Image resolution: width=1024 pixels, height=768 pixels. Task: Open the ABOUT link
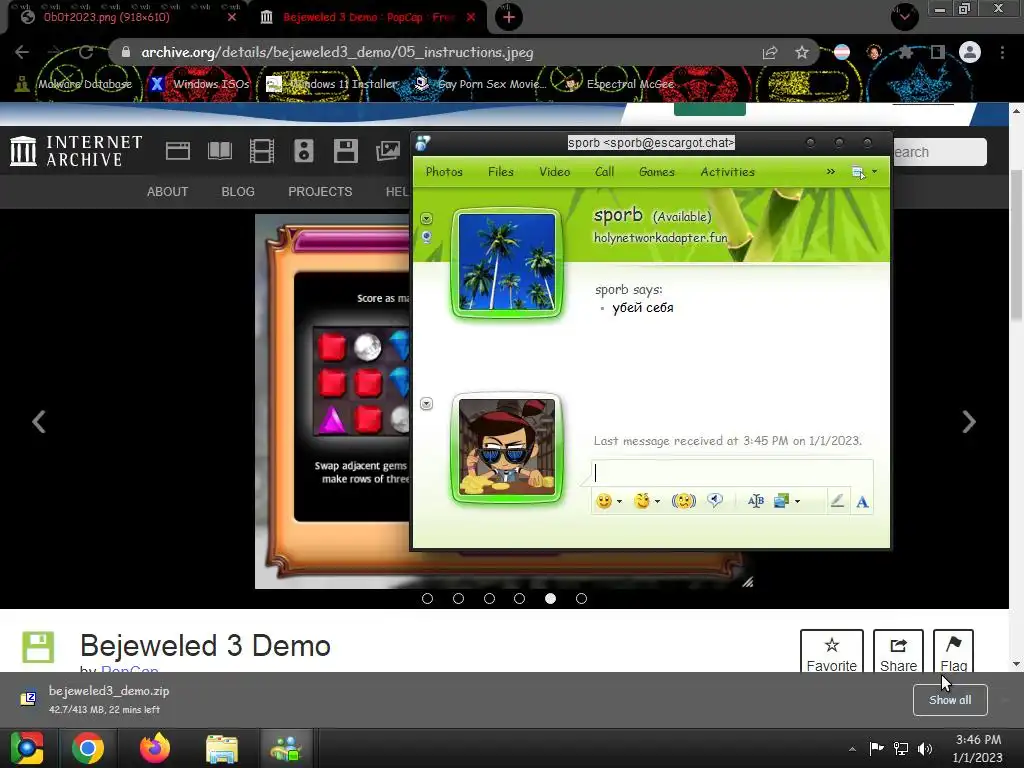(167, 191)
